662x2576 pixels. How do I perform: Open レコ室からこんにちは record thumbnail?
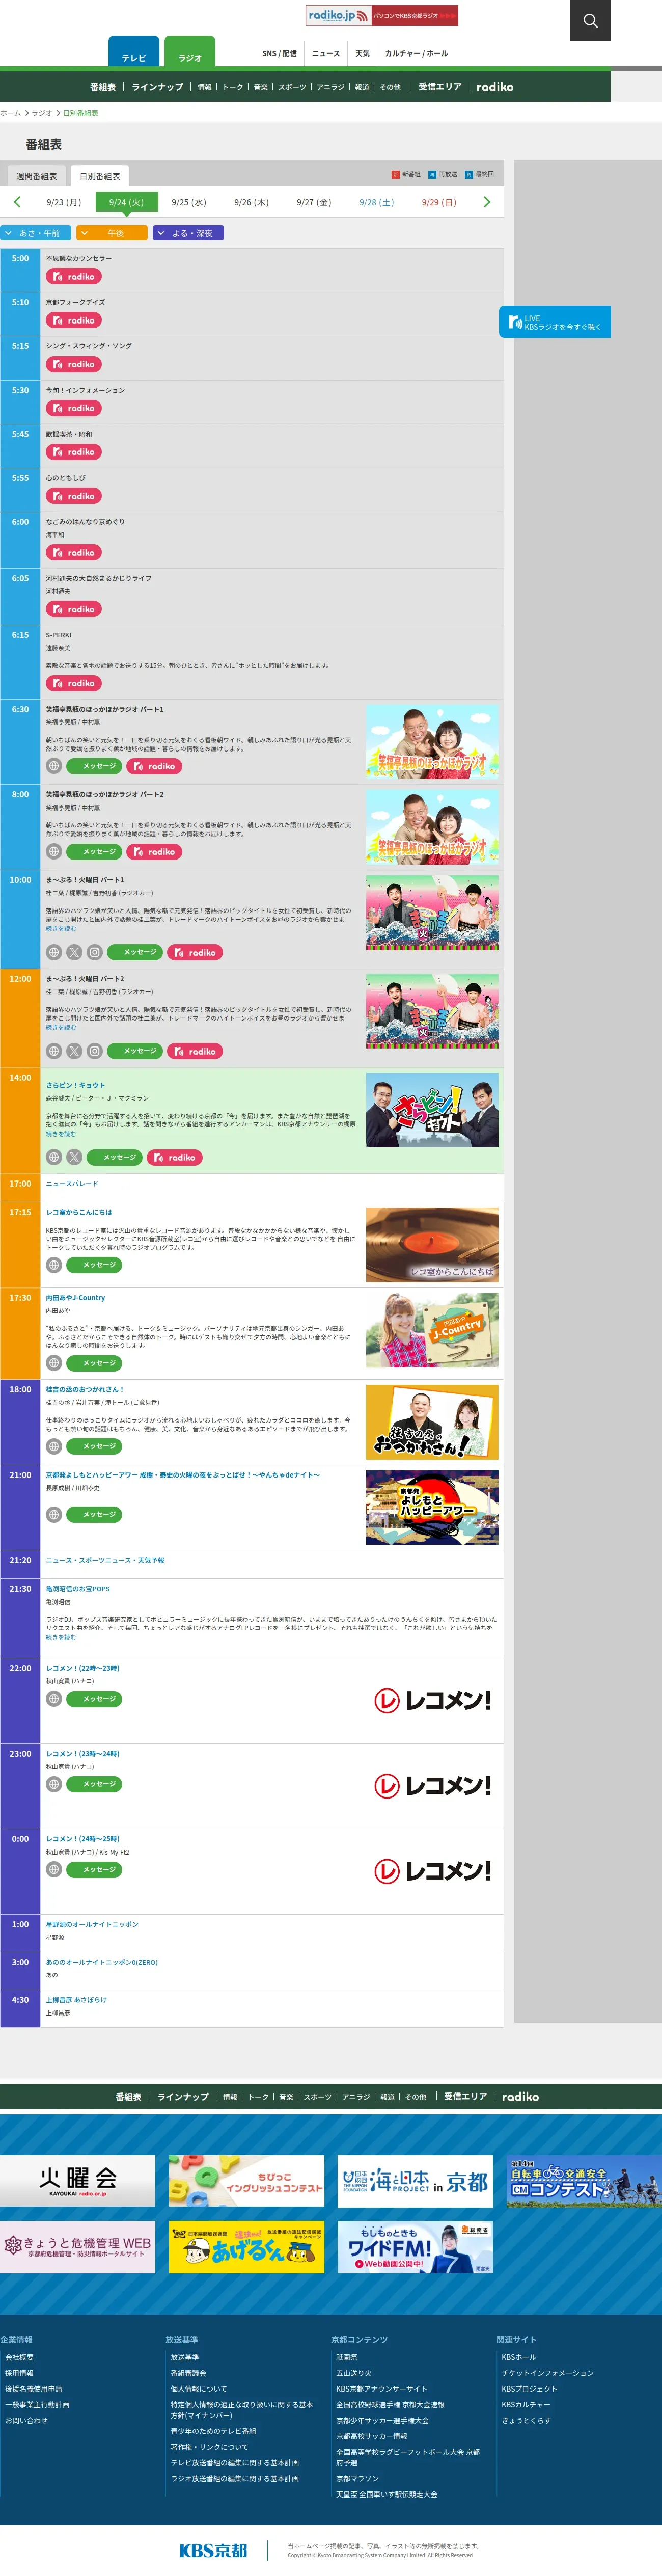point(432,1245)
